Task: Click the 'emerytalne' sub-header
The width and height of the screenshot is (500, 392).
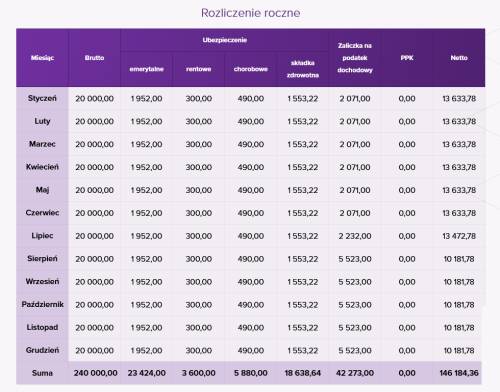Action: tap(146, 69)
